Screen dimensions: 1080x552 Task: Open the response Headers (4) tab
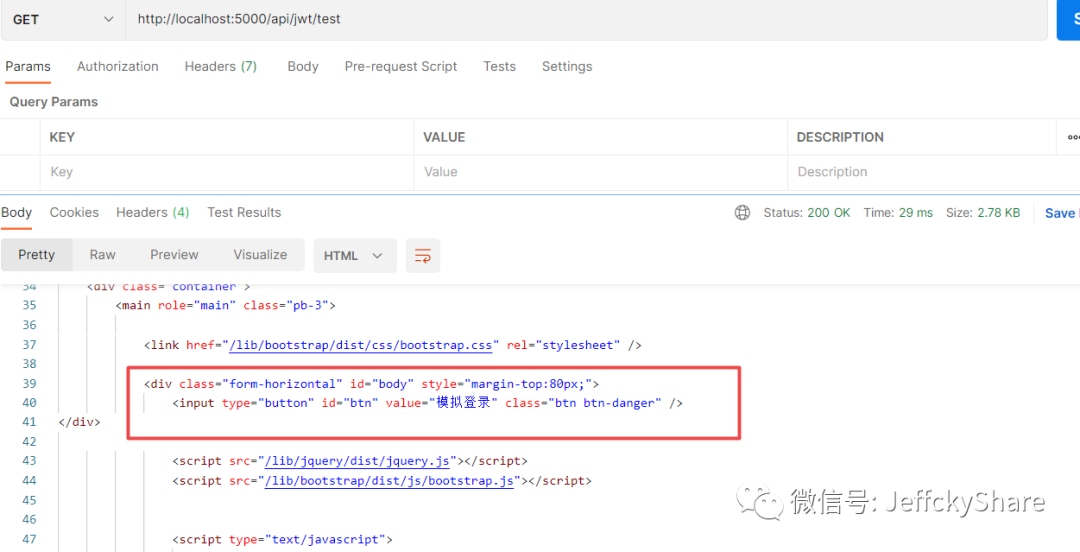[152, 212]
